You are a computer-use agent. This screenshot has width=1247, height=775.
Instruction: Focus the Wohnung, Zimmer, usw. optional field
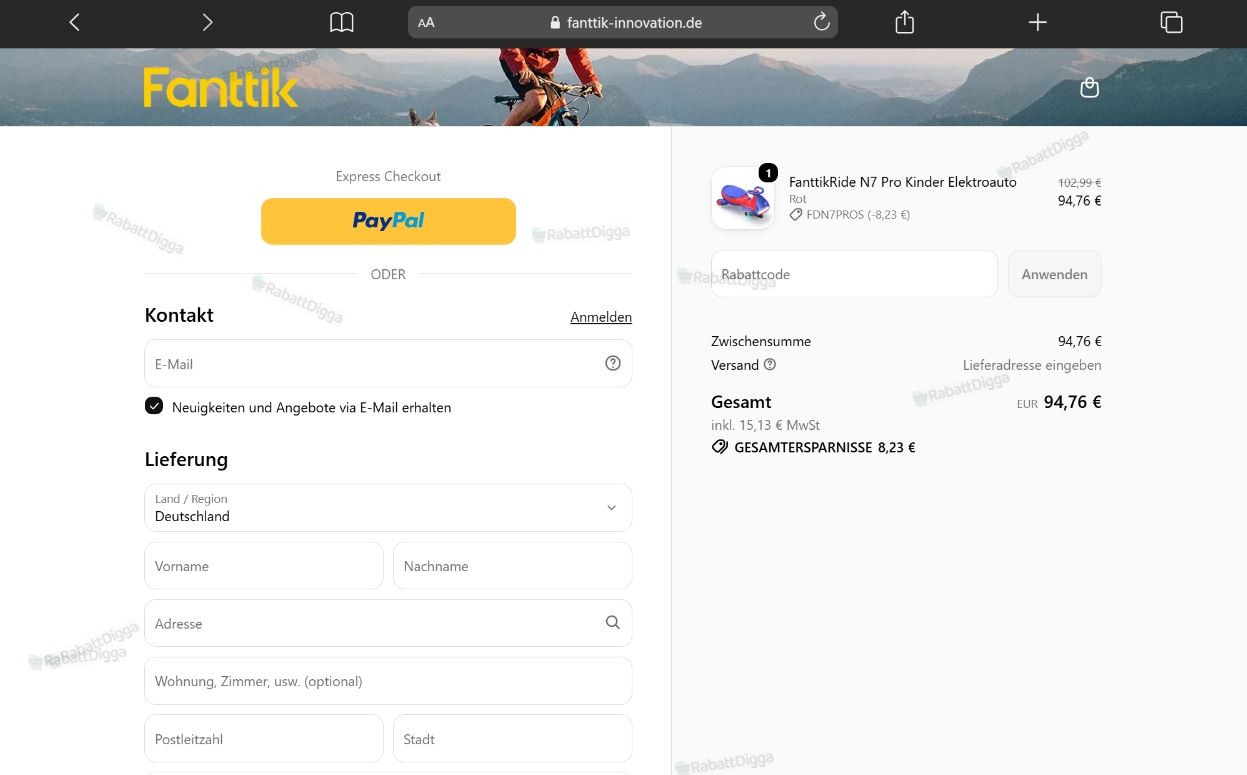coord(388,681)
